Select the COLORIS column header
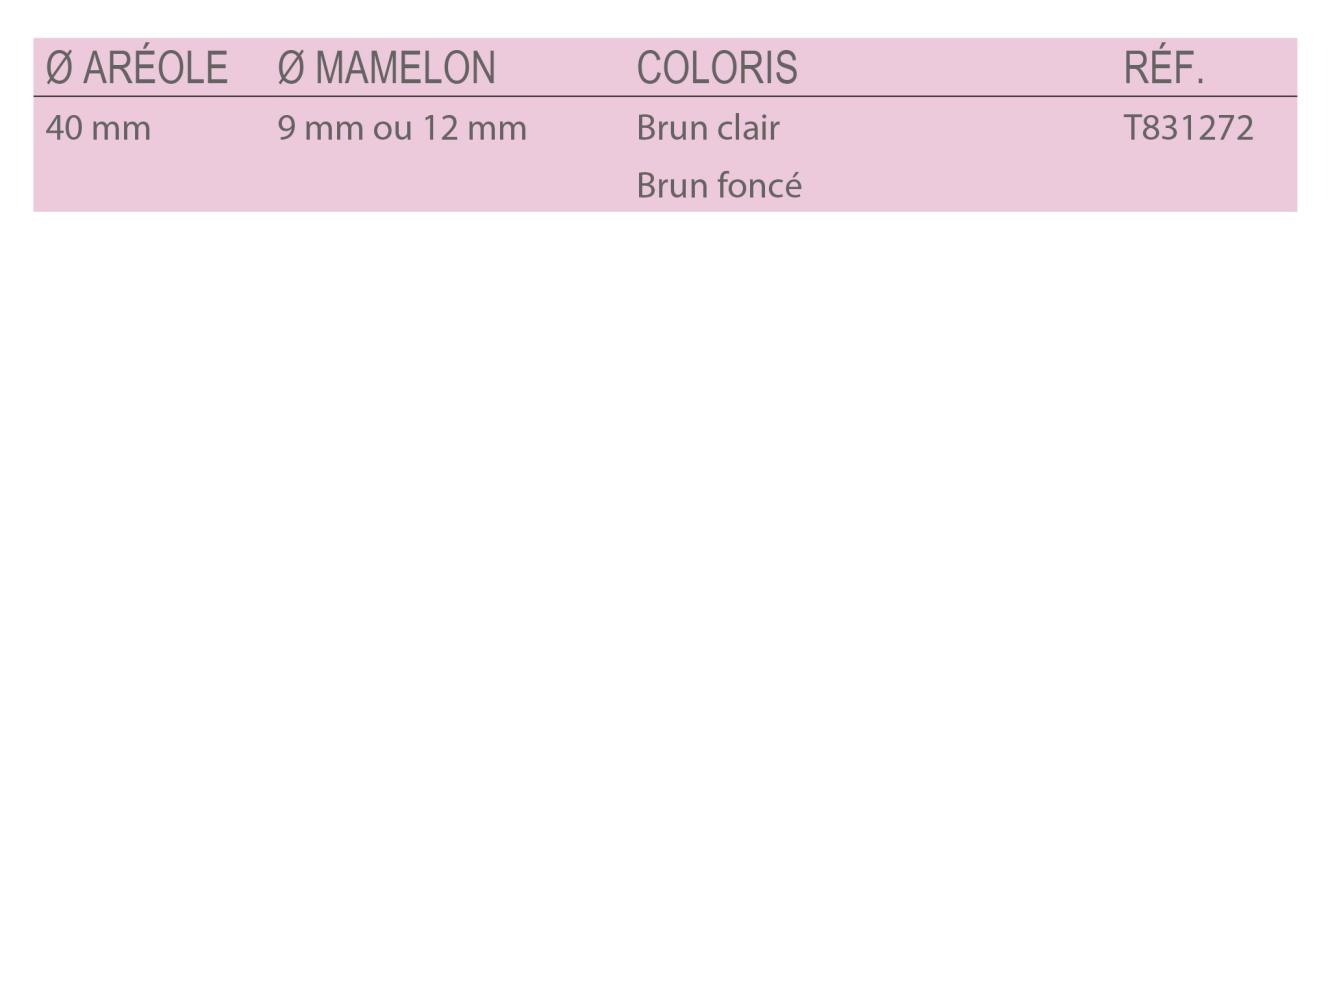Viewport: 1330px width, 998px height. pyautogui.click(x=716, y=68)
